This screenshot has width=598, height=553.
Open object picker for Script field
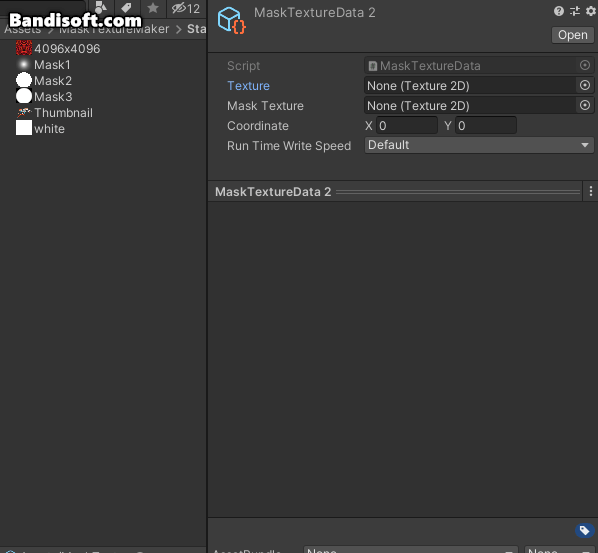click(585, 65)
